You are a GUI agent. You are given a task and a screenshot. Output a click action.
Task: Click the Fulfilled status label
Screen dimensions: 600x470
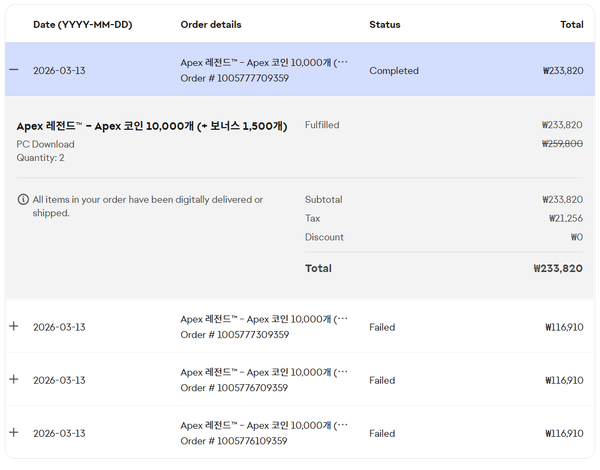pos(322,125)
